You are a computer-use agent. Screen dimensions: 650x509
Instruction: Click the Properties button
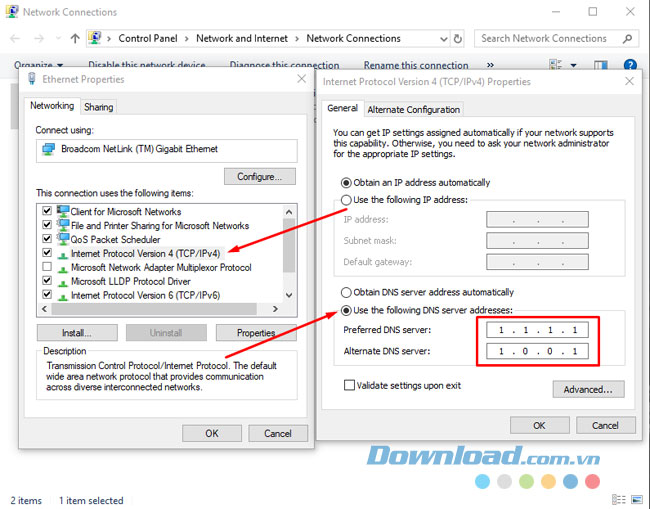256,333
